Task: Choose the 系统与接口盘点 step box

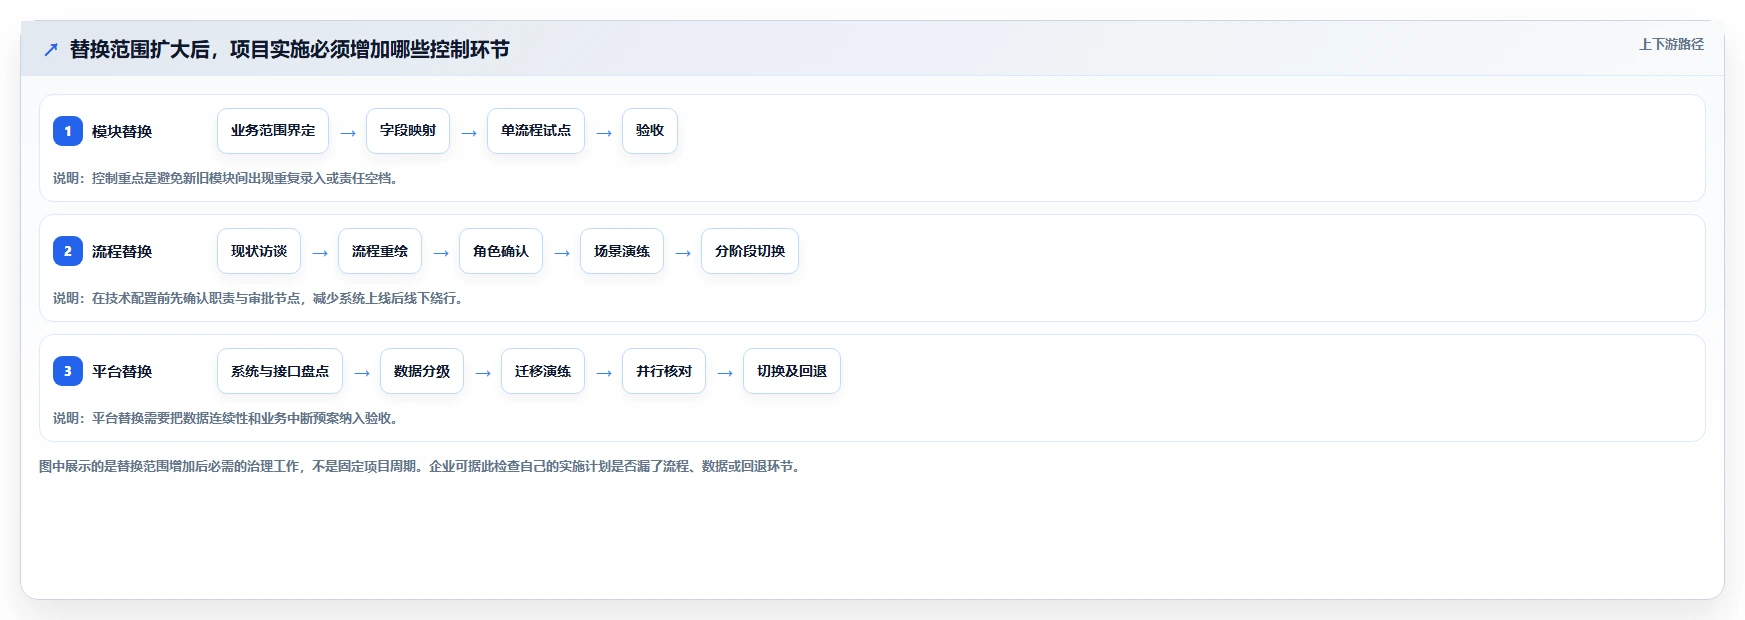Action: point(280,371)
